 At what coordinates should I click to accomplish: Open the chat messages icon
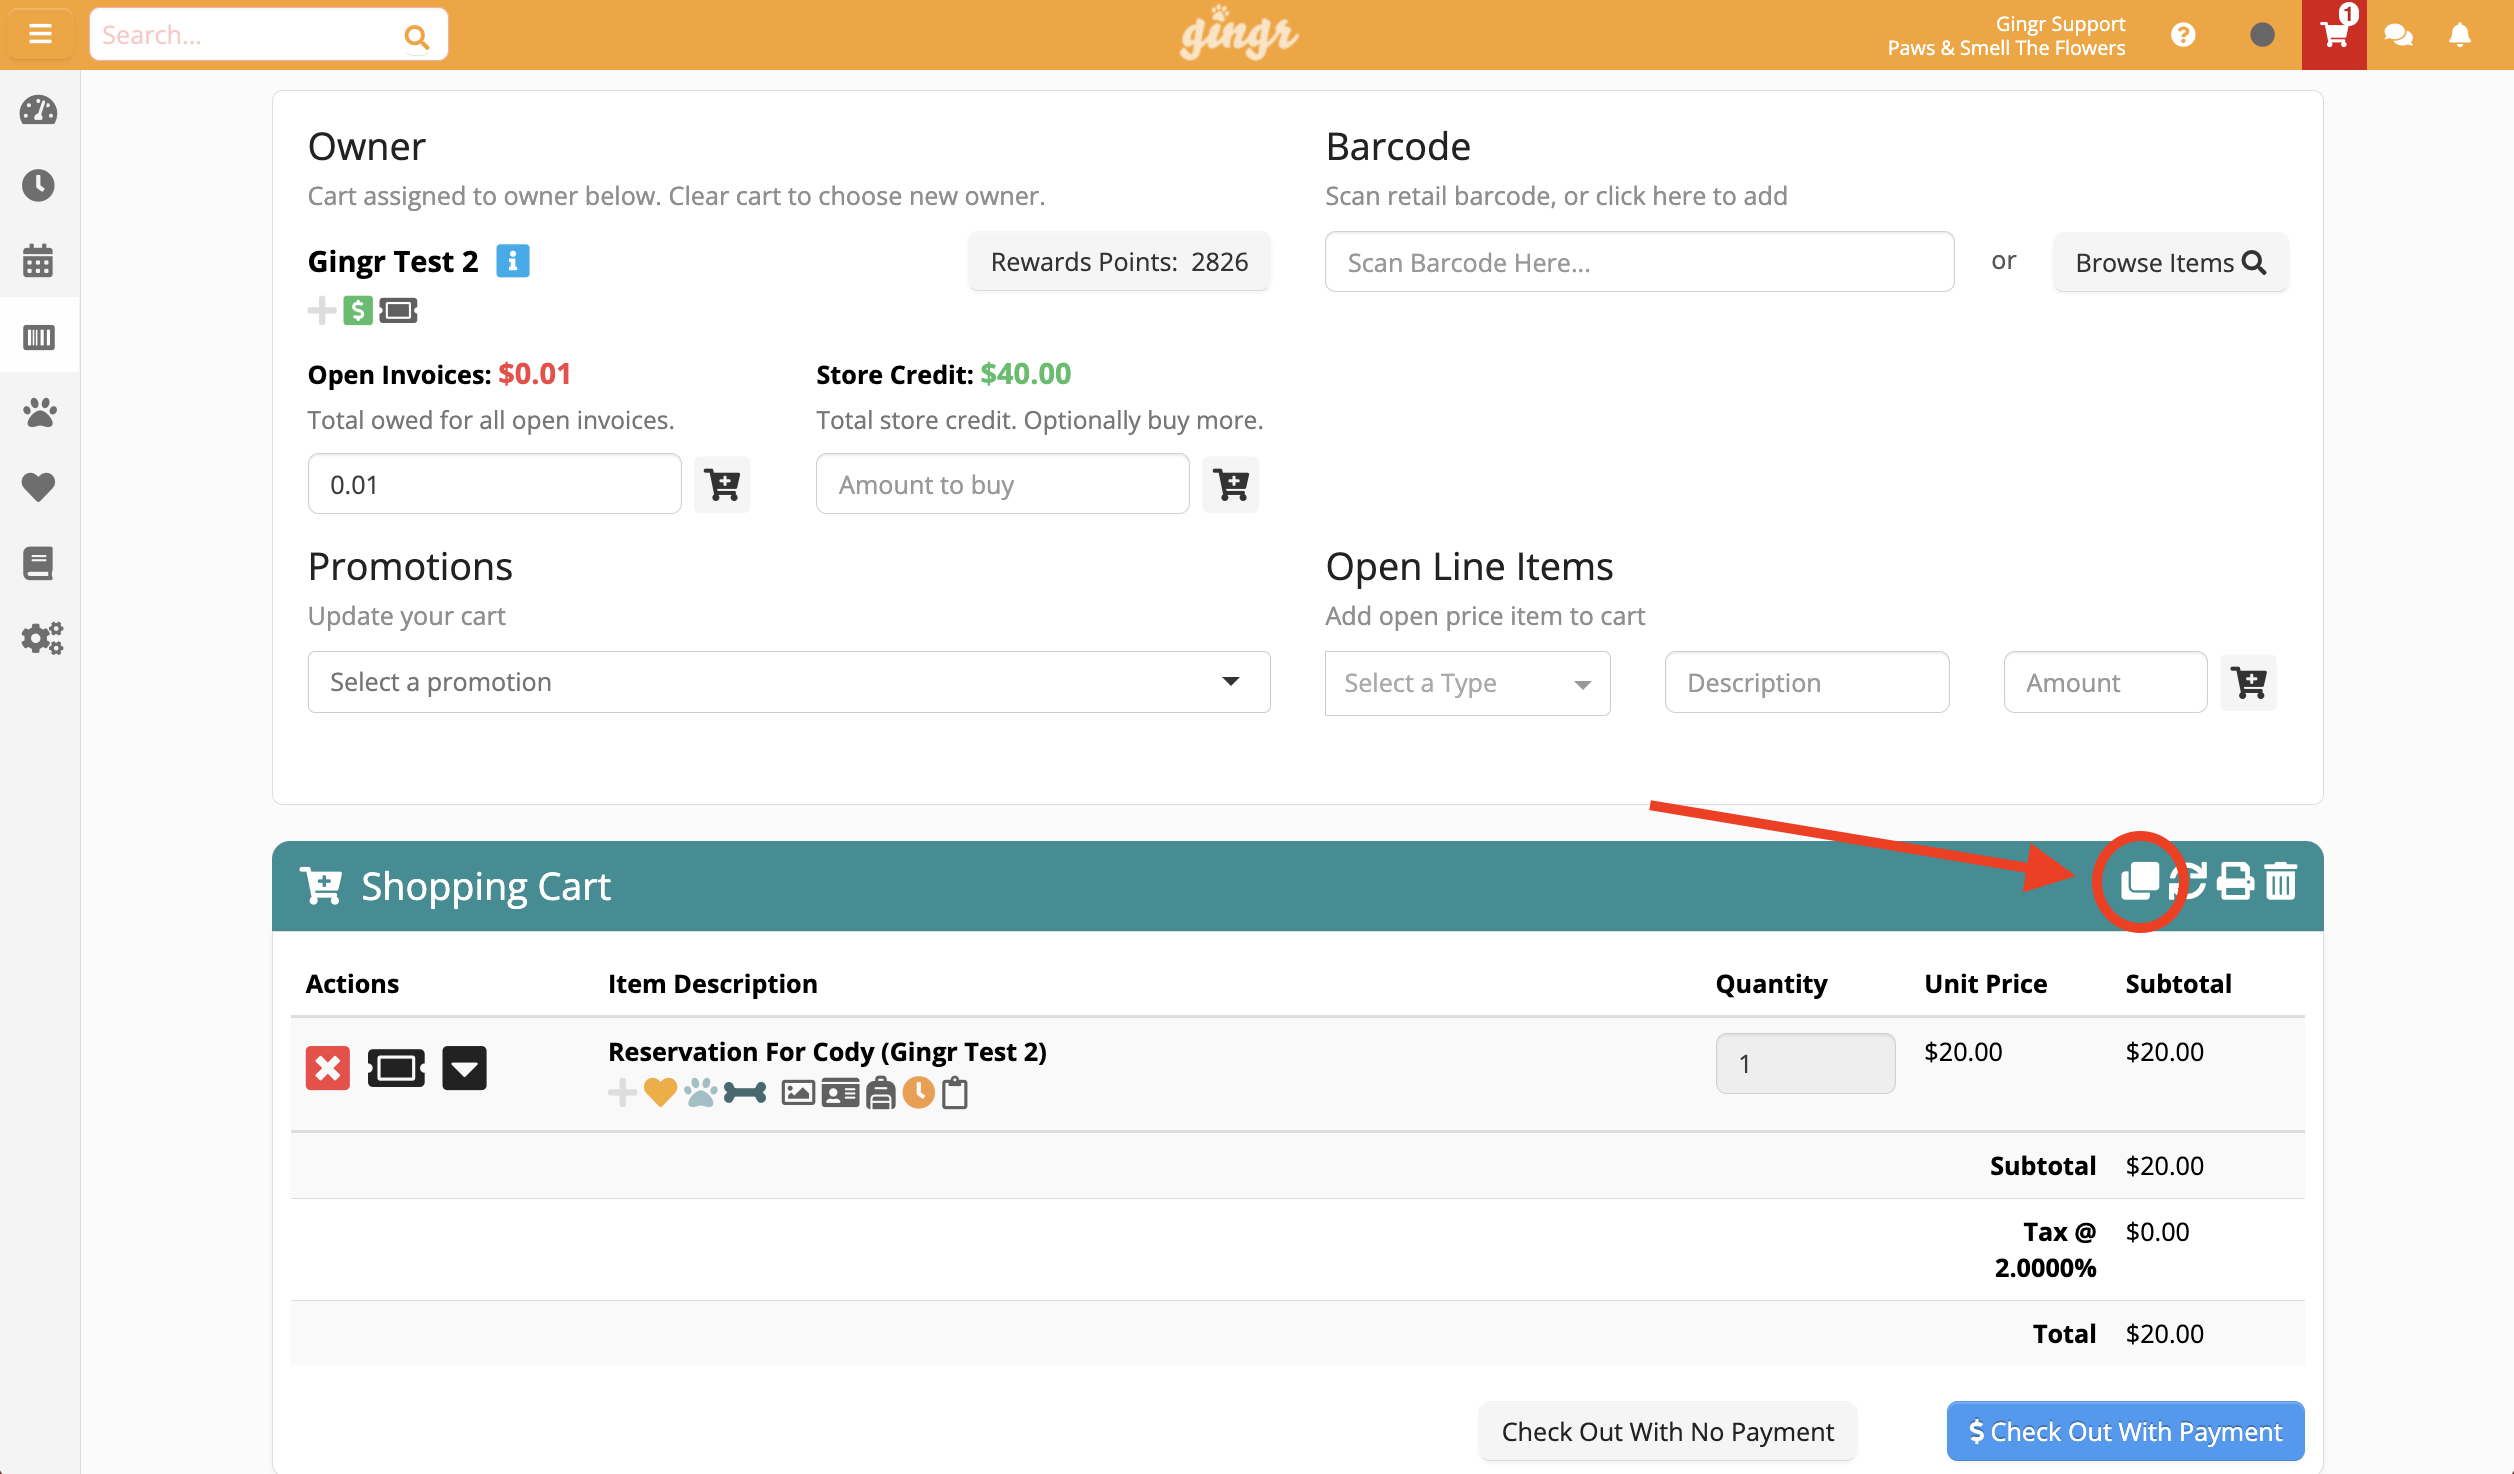[x=2398, y=35]
